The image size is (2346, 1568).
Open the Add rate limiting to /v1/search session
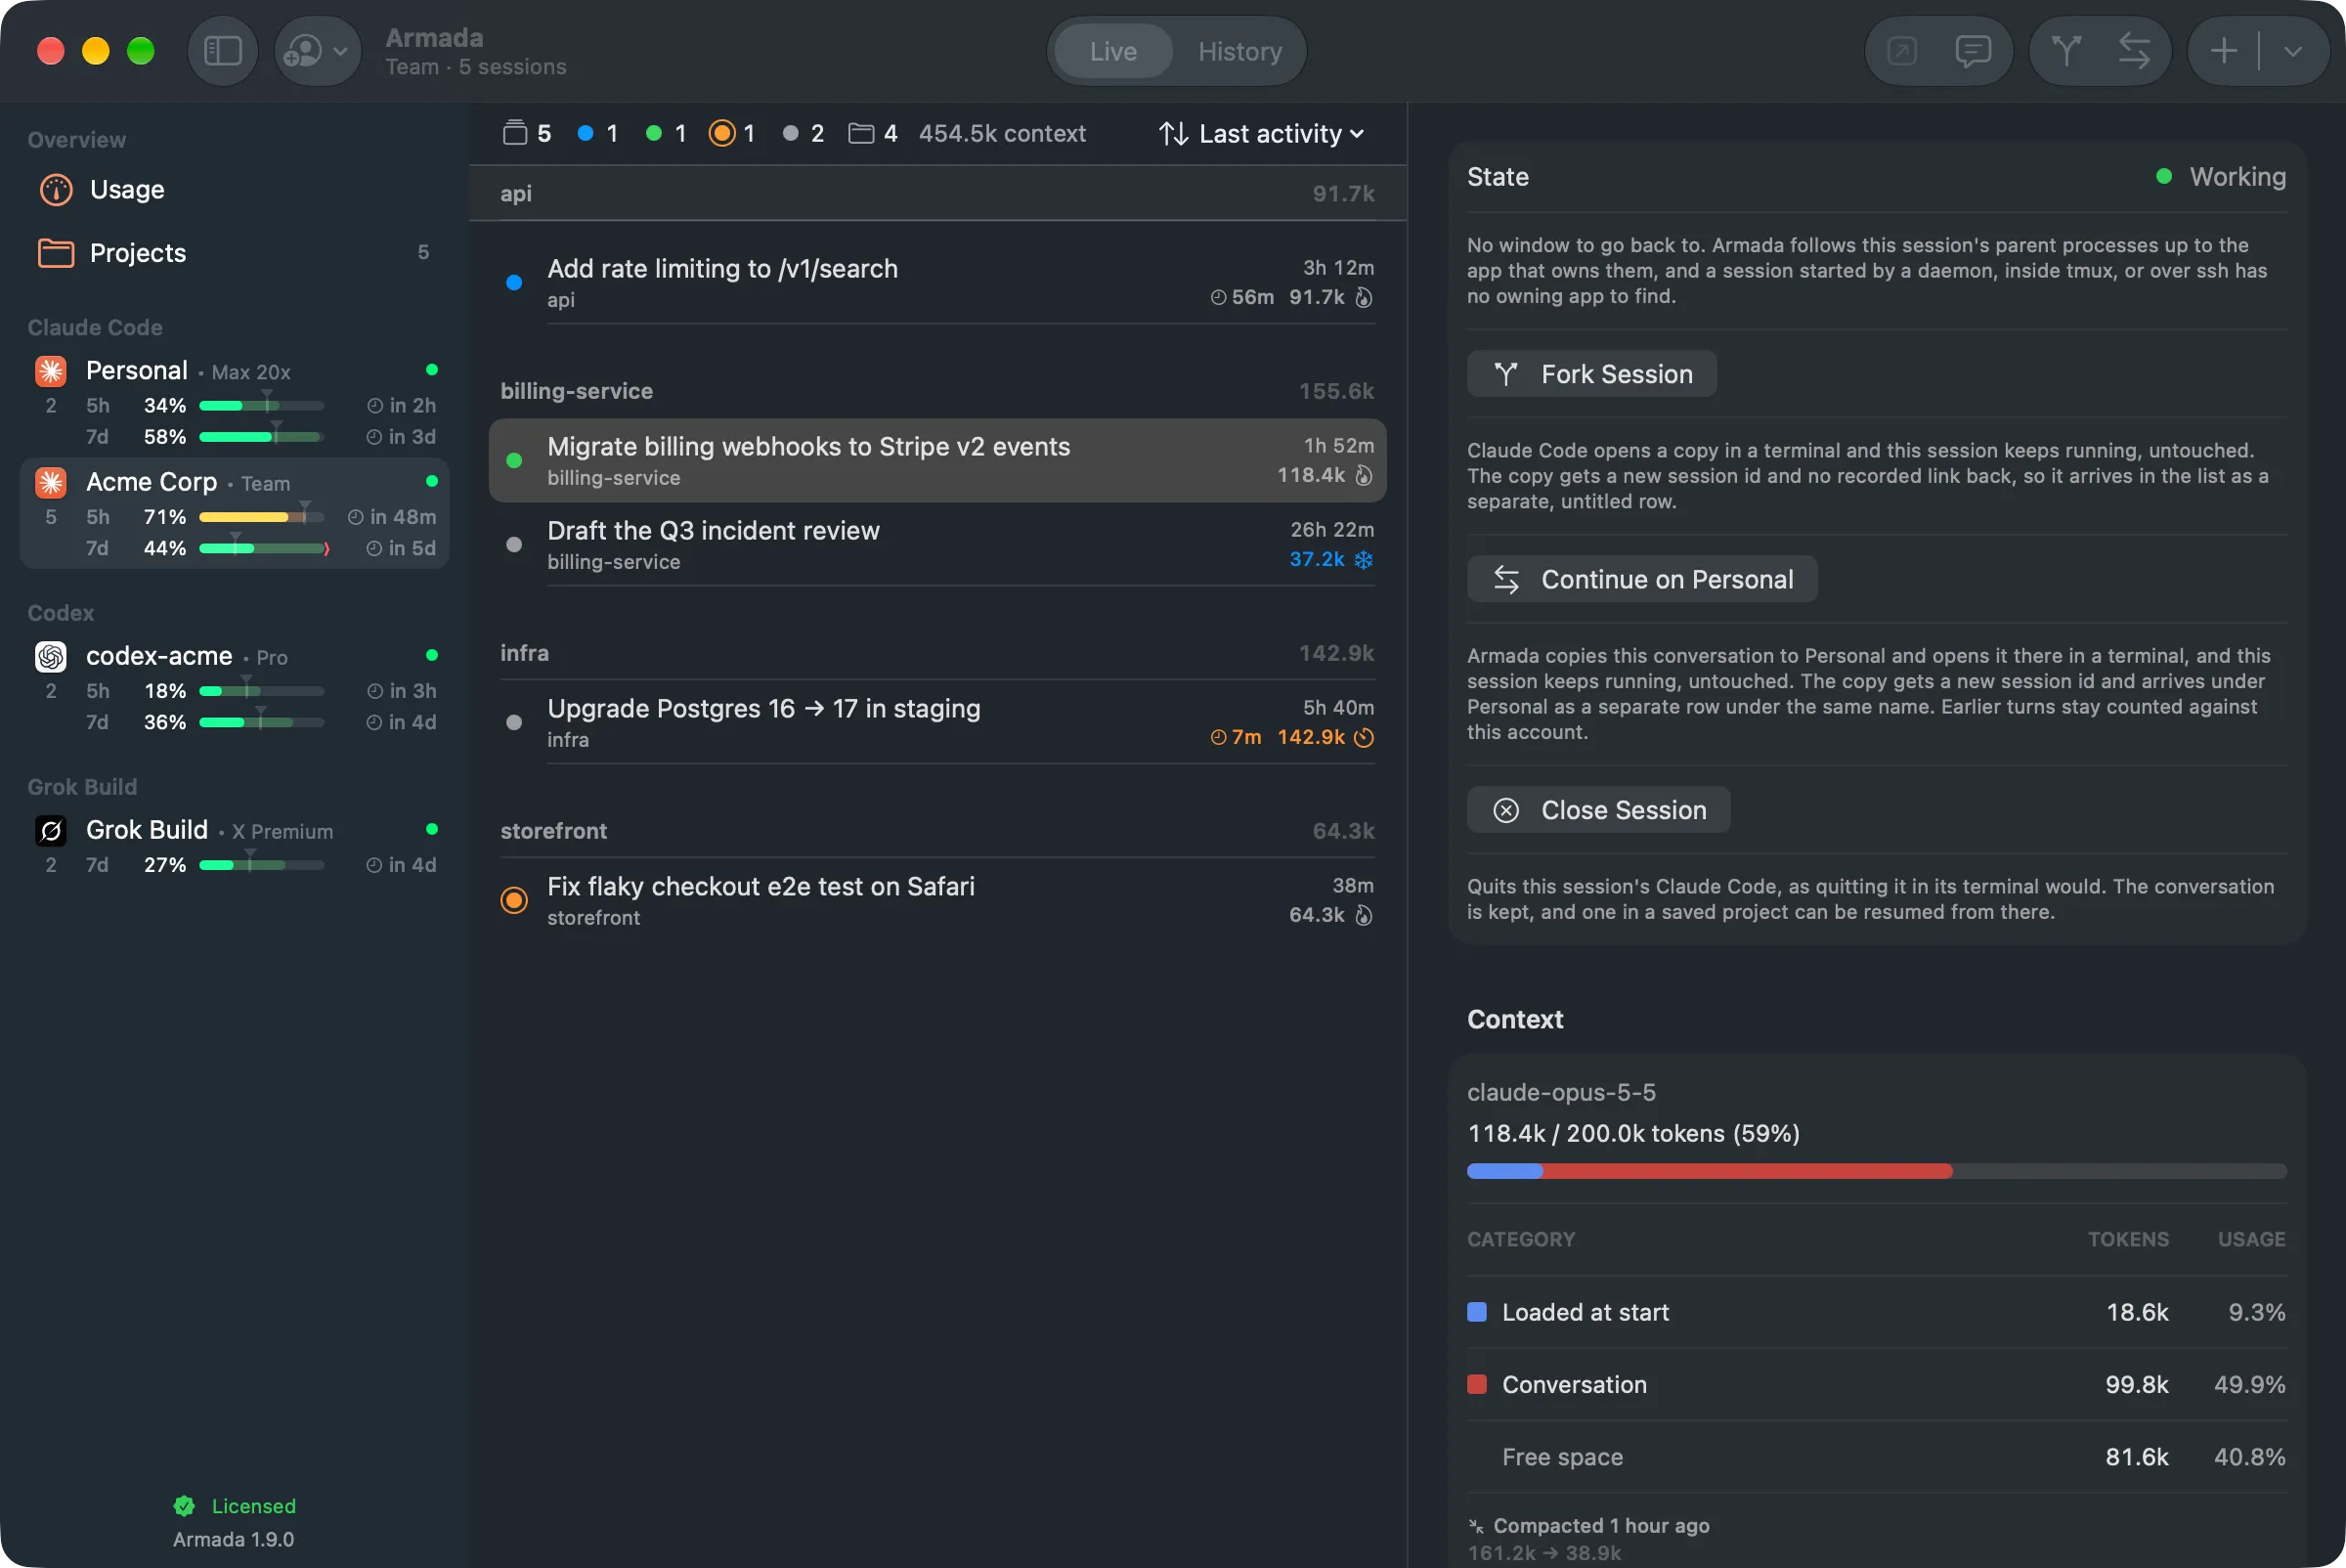tap(937, 283)
